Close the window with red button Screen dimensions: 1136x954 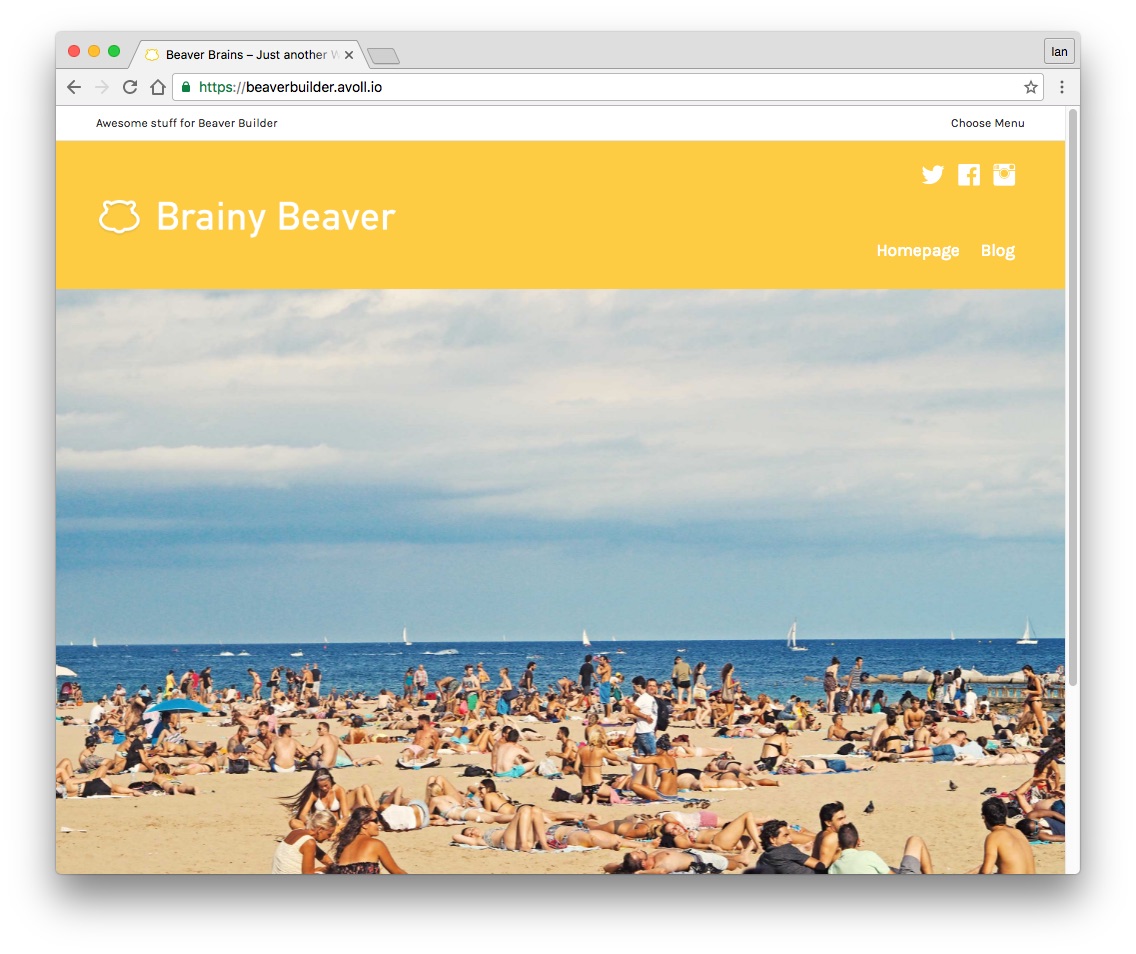74,51
